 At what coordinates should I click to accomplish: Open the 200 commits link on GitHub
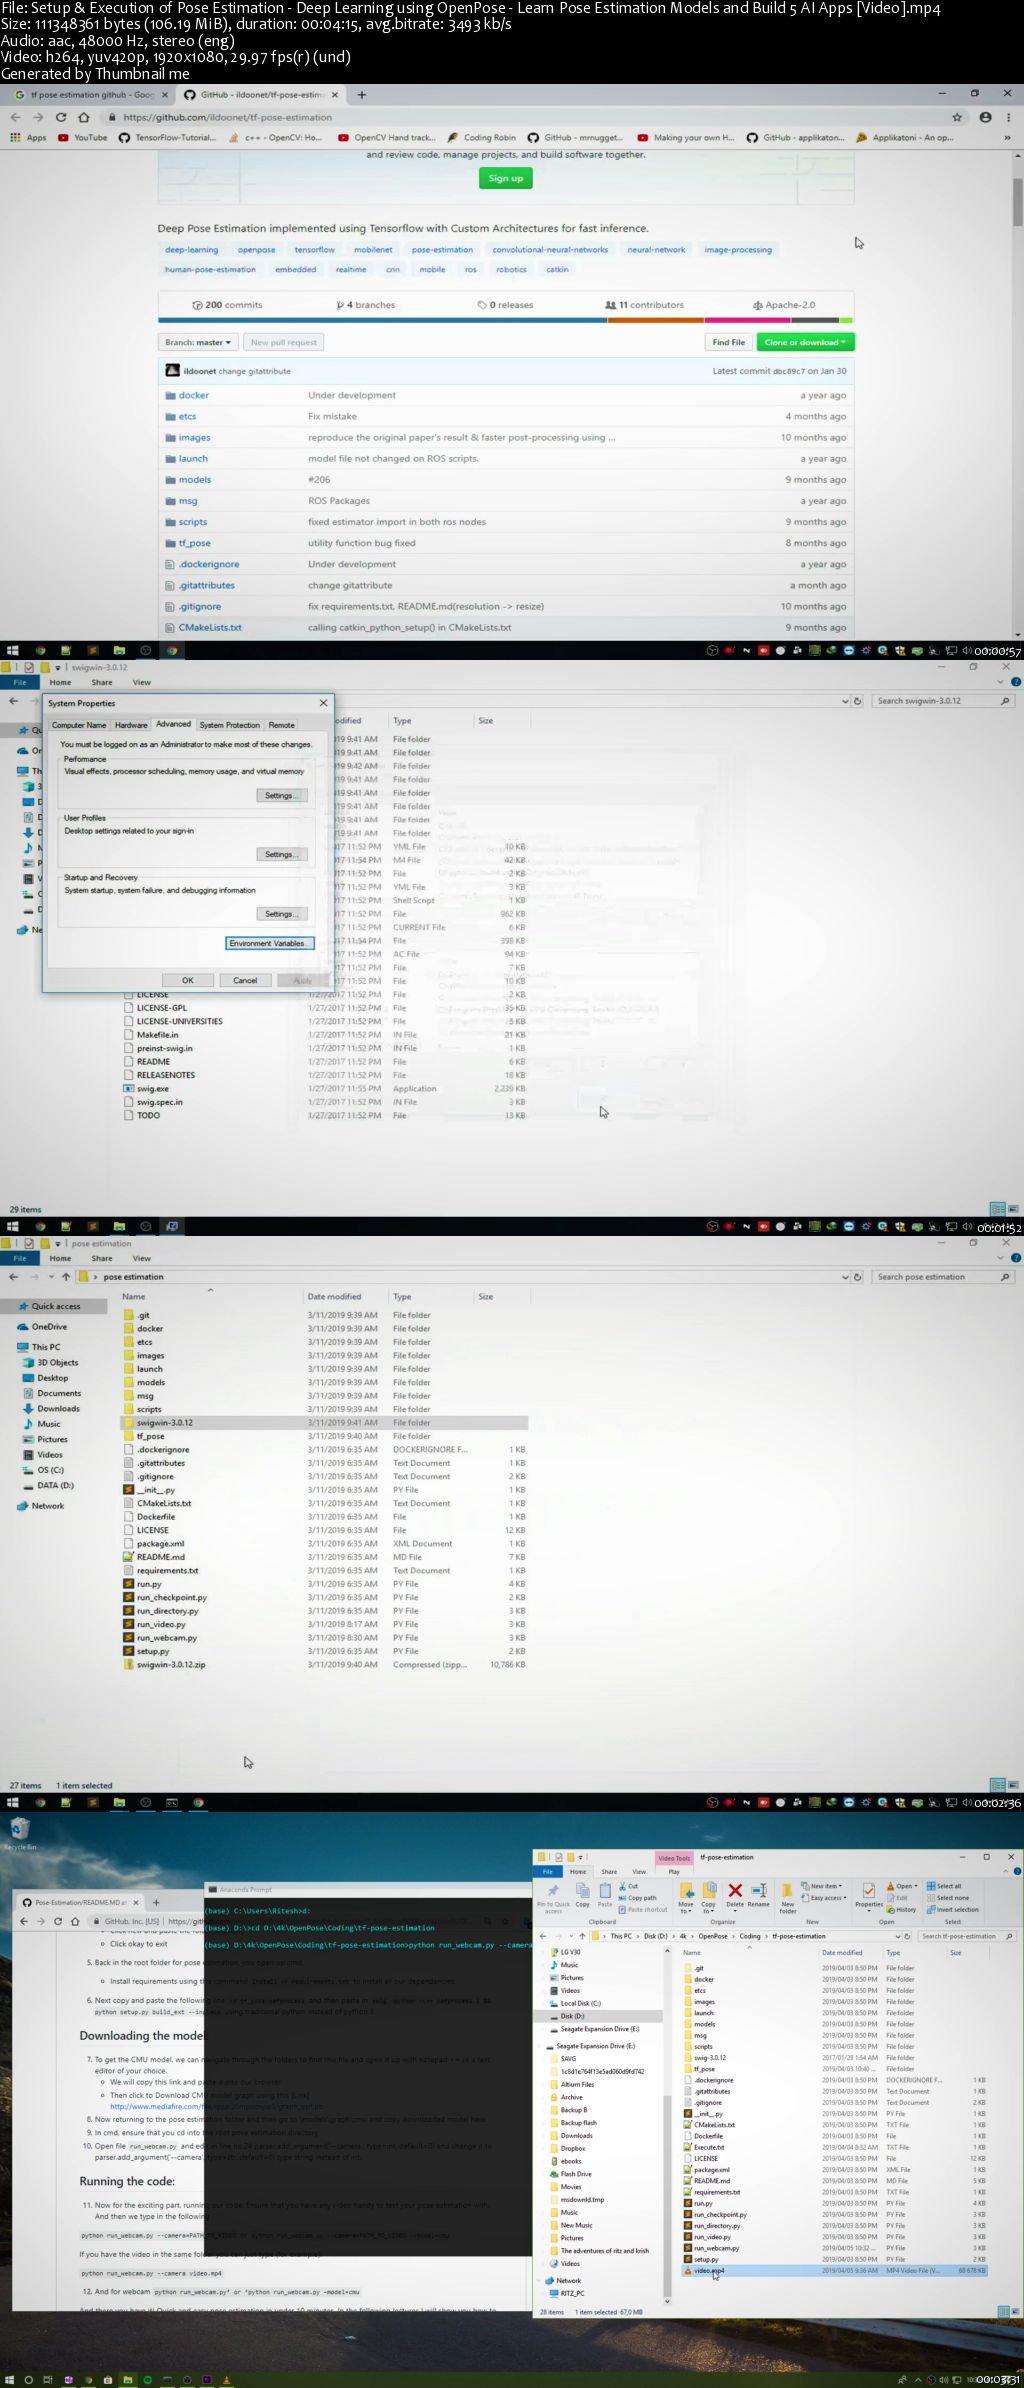[x=227, y=305]
